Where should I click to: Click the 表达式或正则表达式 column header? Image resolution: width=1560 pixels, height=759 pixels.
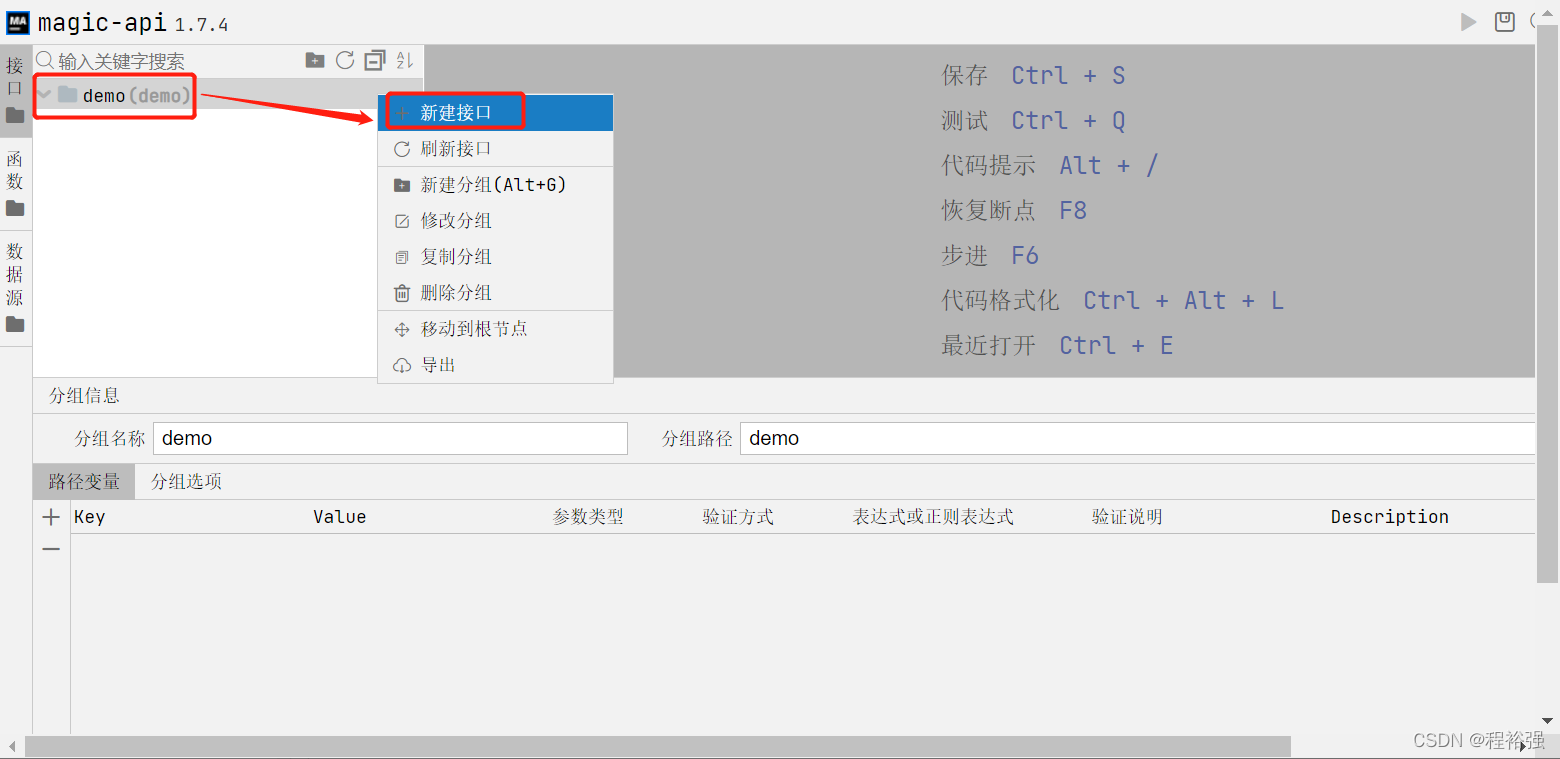pyautogui.click(x=933, y=517)
